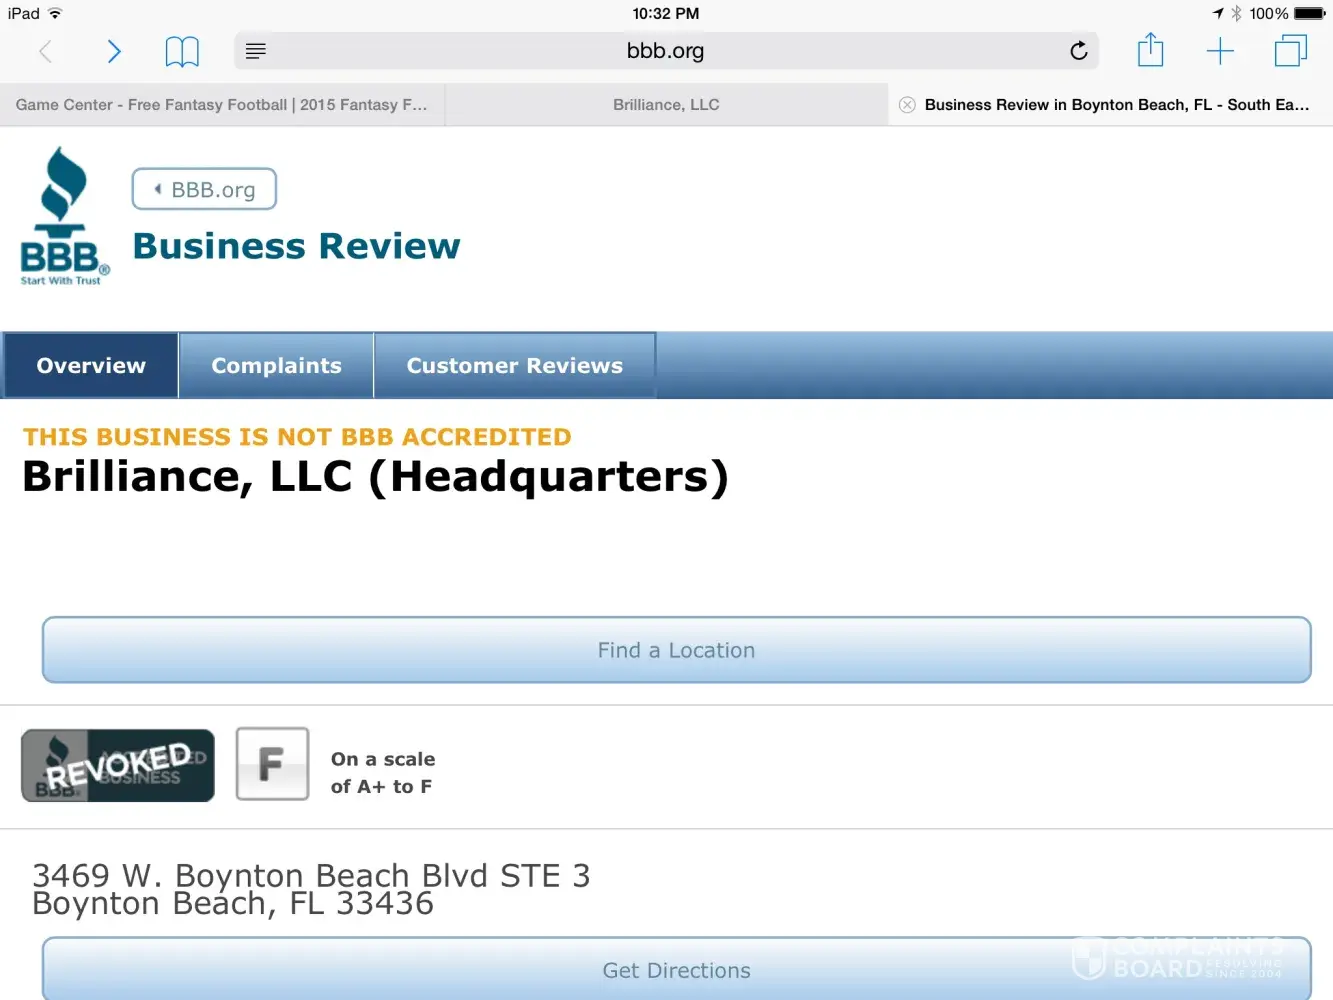
Task: Click the 'Boynton Beach, FL 33436' line
Action: pos(233,904)
